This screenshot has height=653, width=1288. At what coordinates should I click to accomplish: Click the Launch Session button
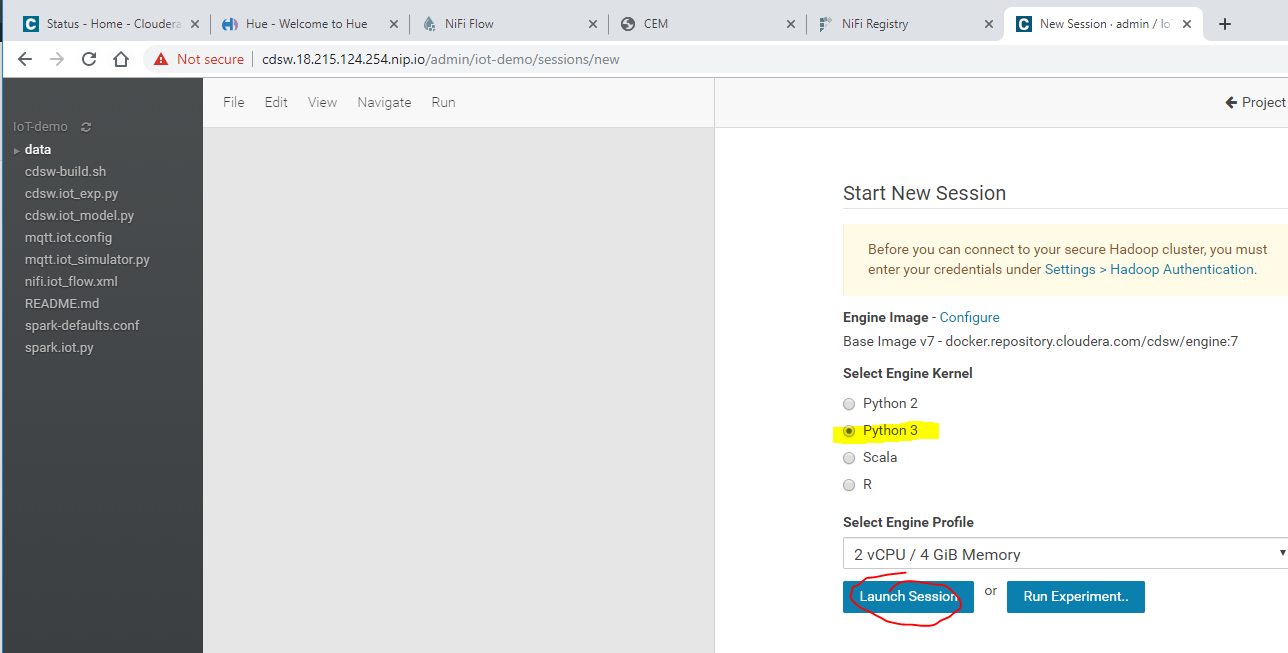point(908,597)
